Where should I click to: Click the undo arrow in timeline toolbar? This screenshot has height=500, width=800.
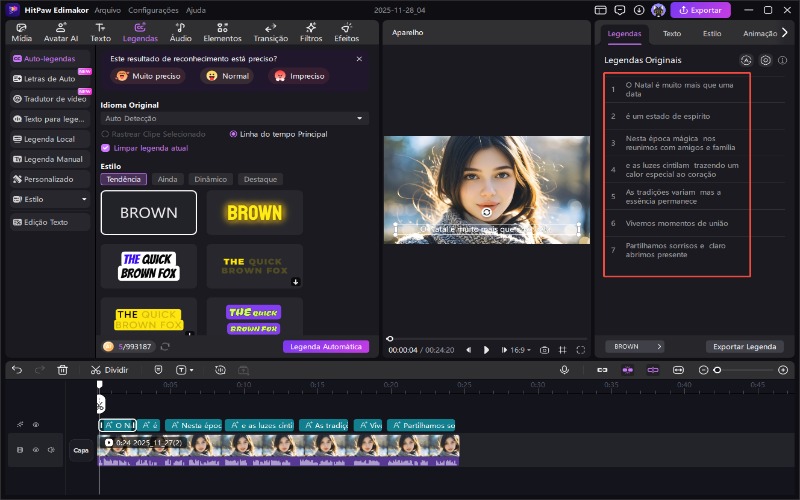17,370
